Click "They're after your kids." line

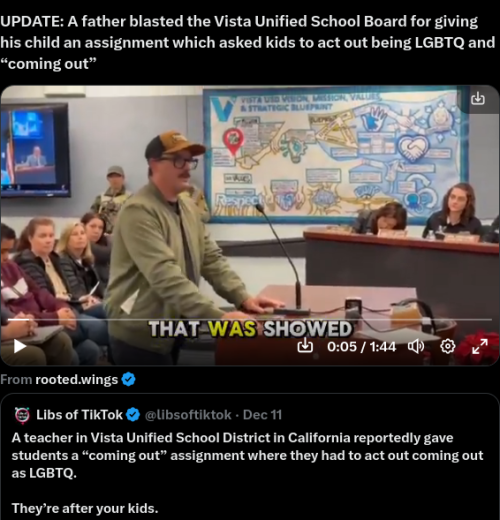coord(85,509)
